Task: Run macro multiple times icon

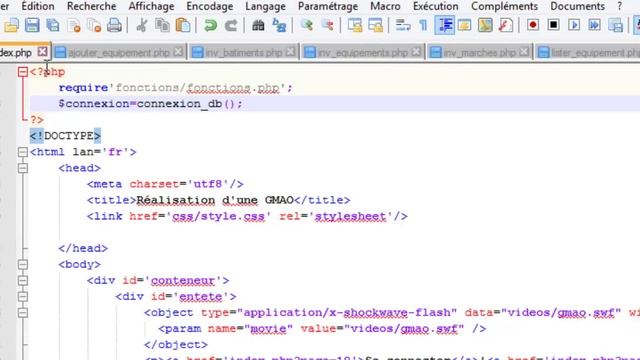Action: (595, 25)
